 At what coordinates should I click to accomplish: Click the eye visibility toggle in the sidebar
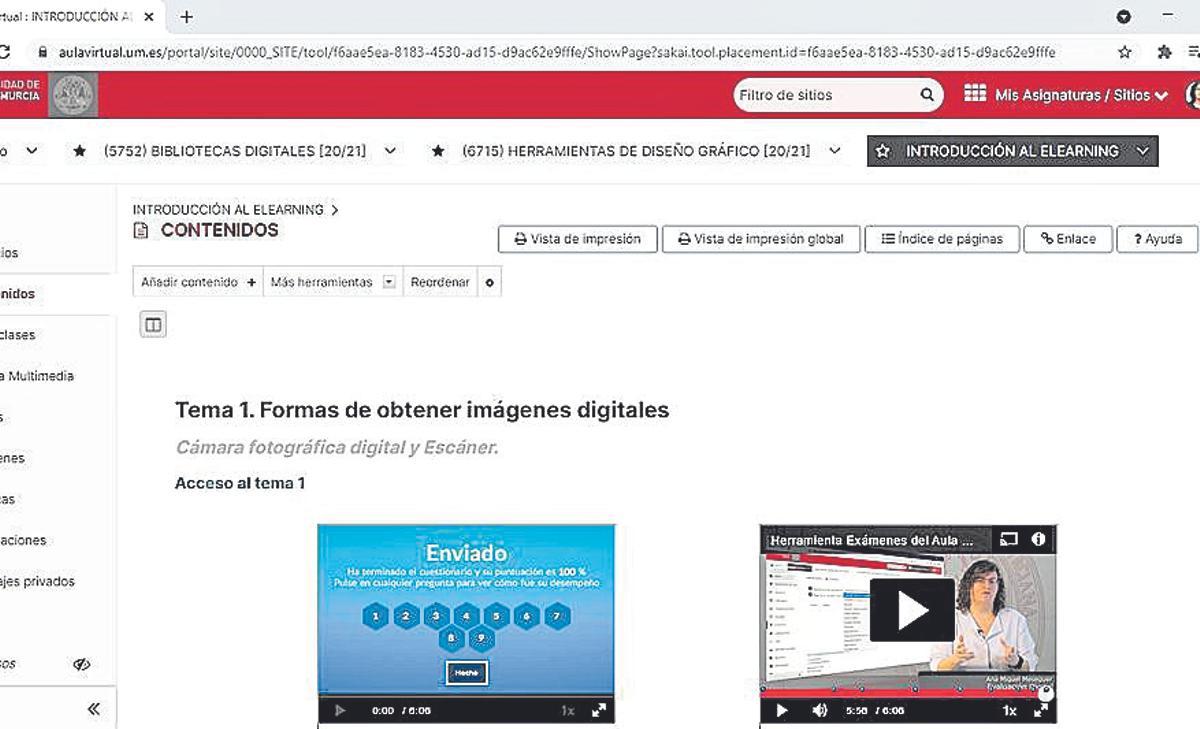pos(82,663)
